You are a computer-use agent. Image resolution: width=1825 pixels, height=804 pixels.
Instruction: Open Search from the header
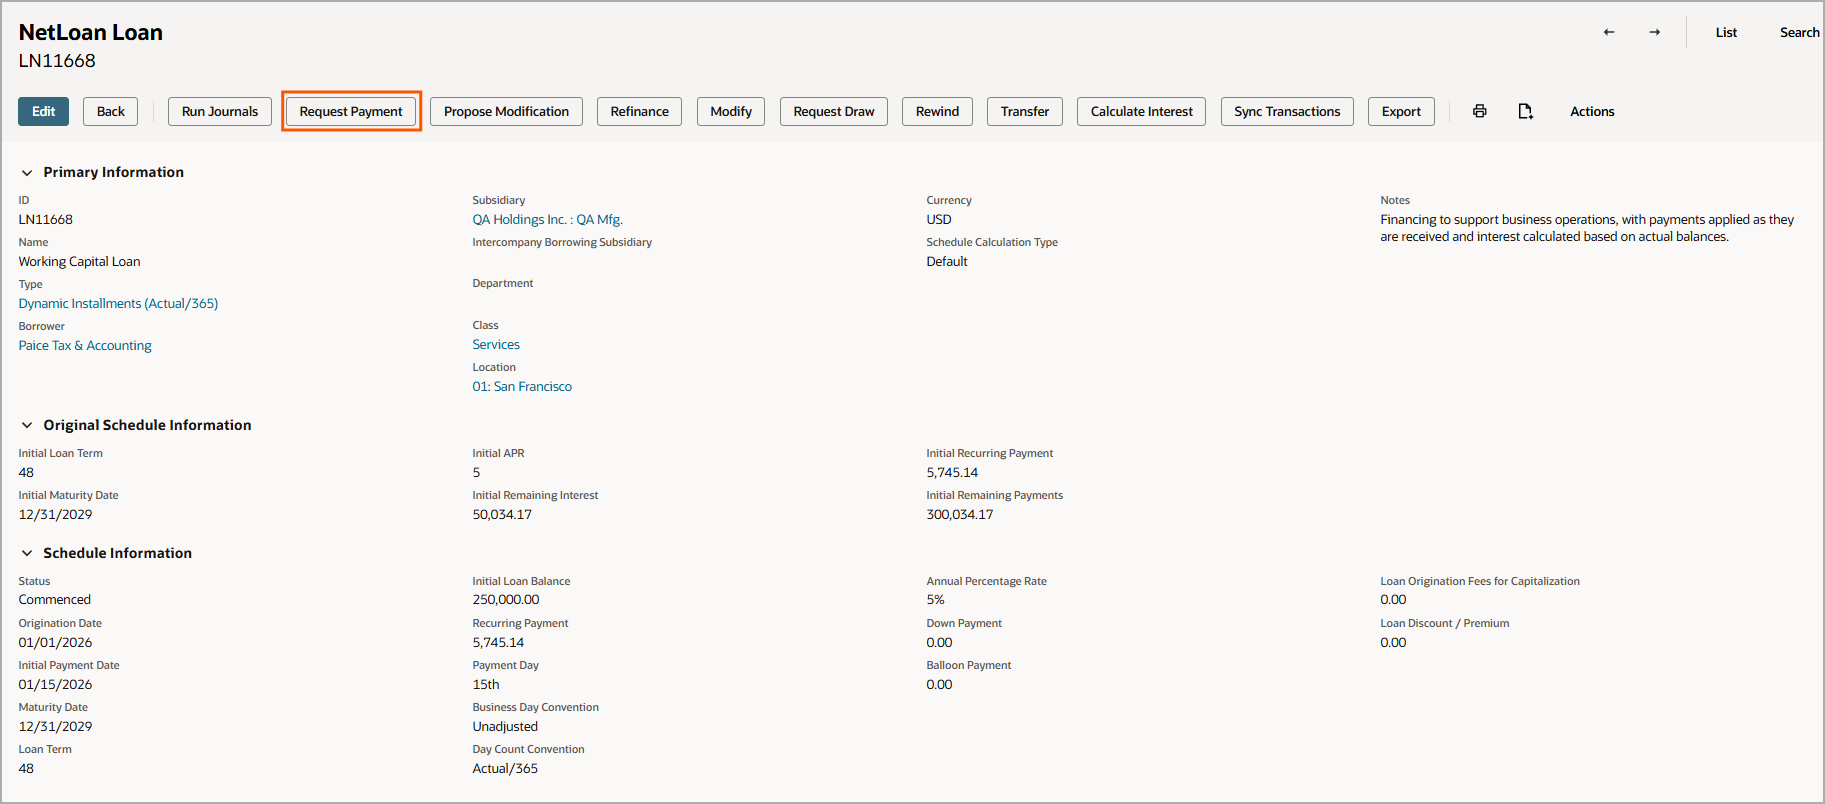(1798, 32)
